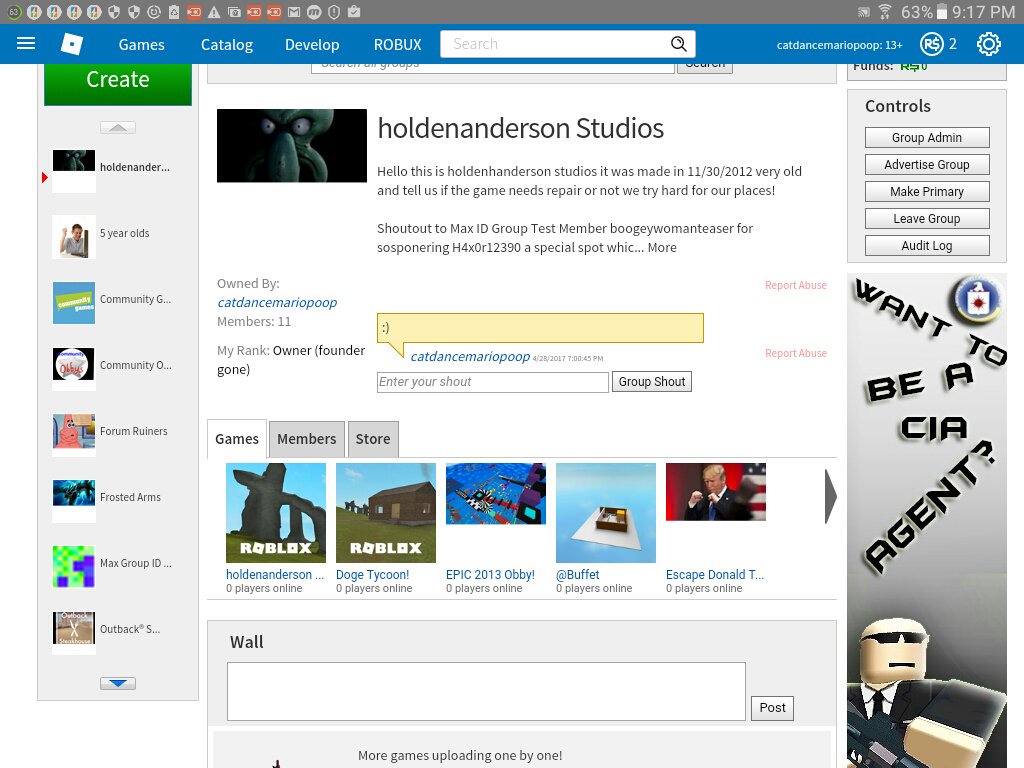
Task: Select Community O... obbys group icon
Action: tap(74, 369)
